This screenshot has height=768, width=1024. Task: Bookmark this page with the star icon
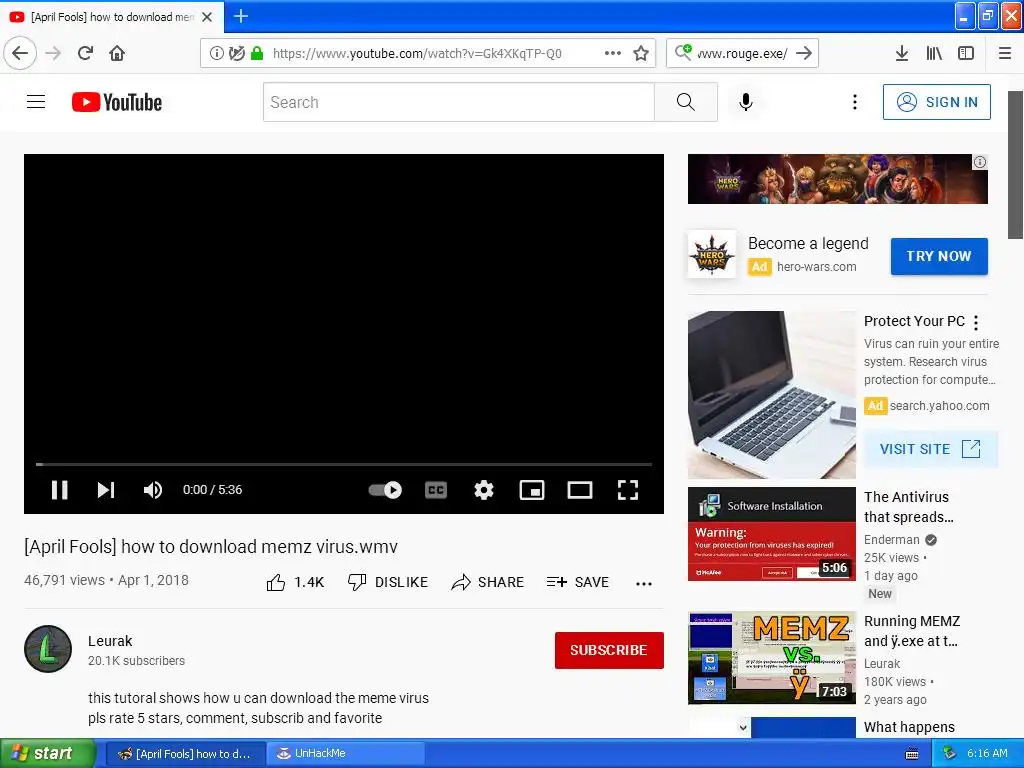[x=641, y=53]
